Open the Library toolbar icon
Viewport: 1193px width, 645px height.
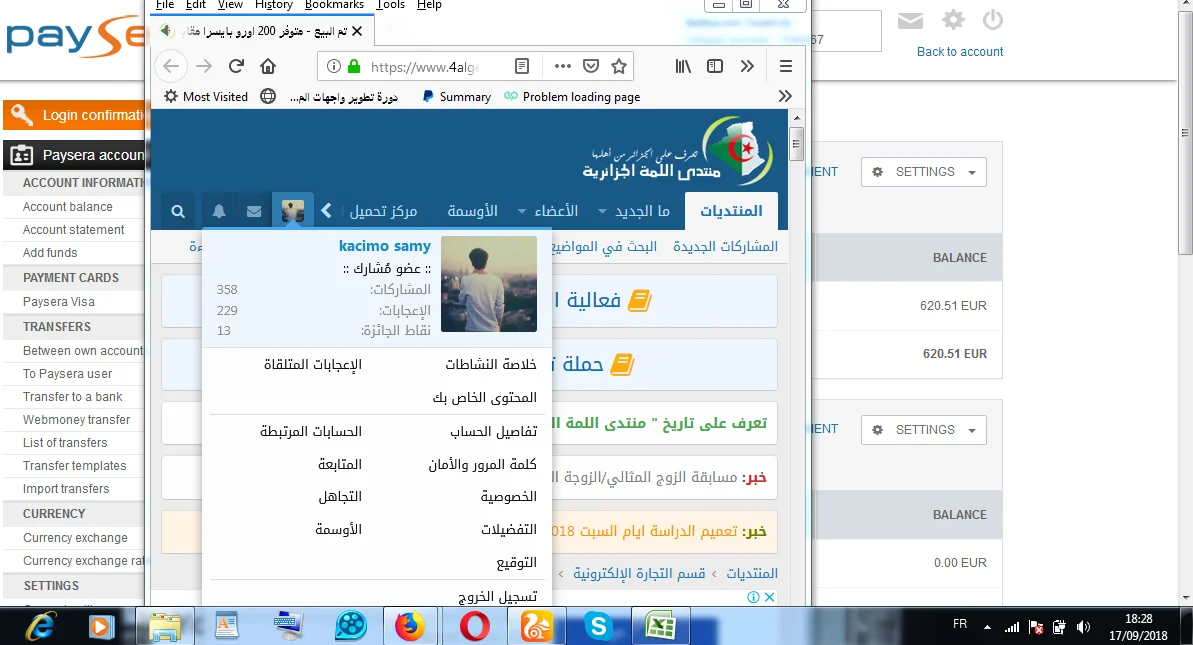tap(683, 66)
